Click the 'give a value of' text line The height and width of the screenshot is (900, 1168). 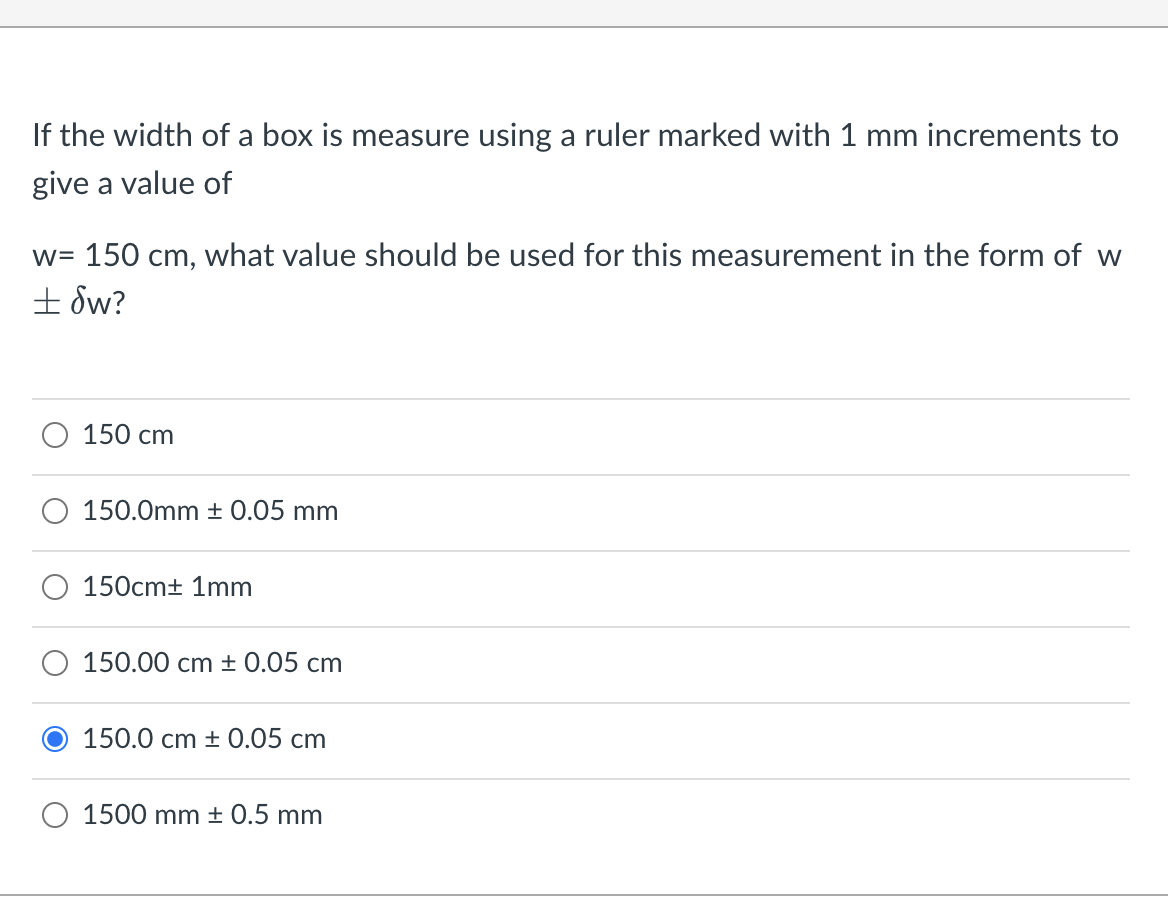[131, 183]
